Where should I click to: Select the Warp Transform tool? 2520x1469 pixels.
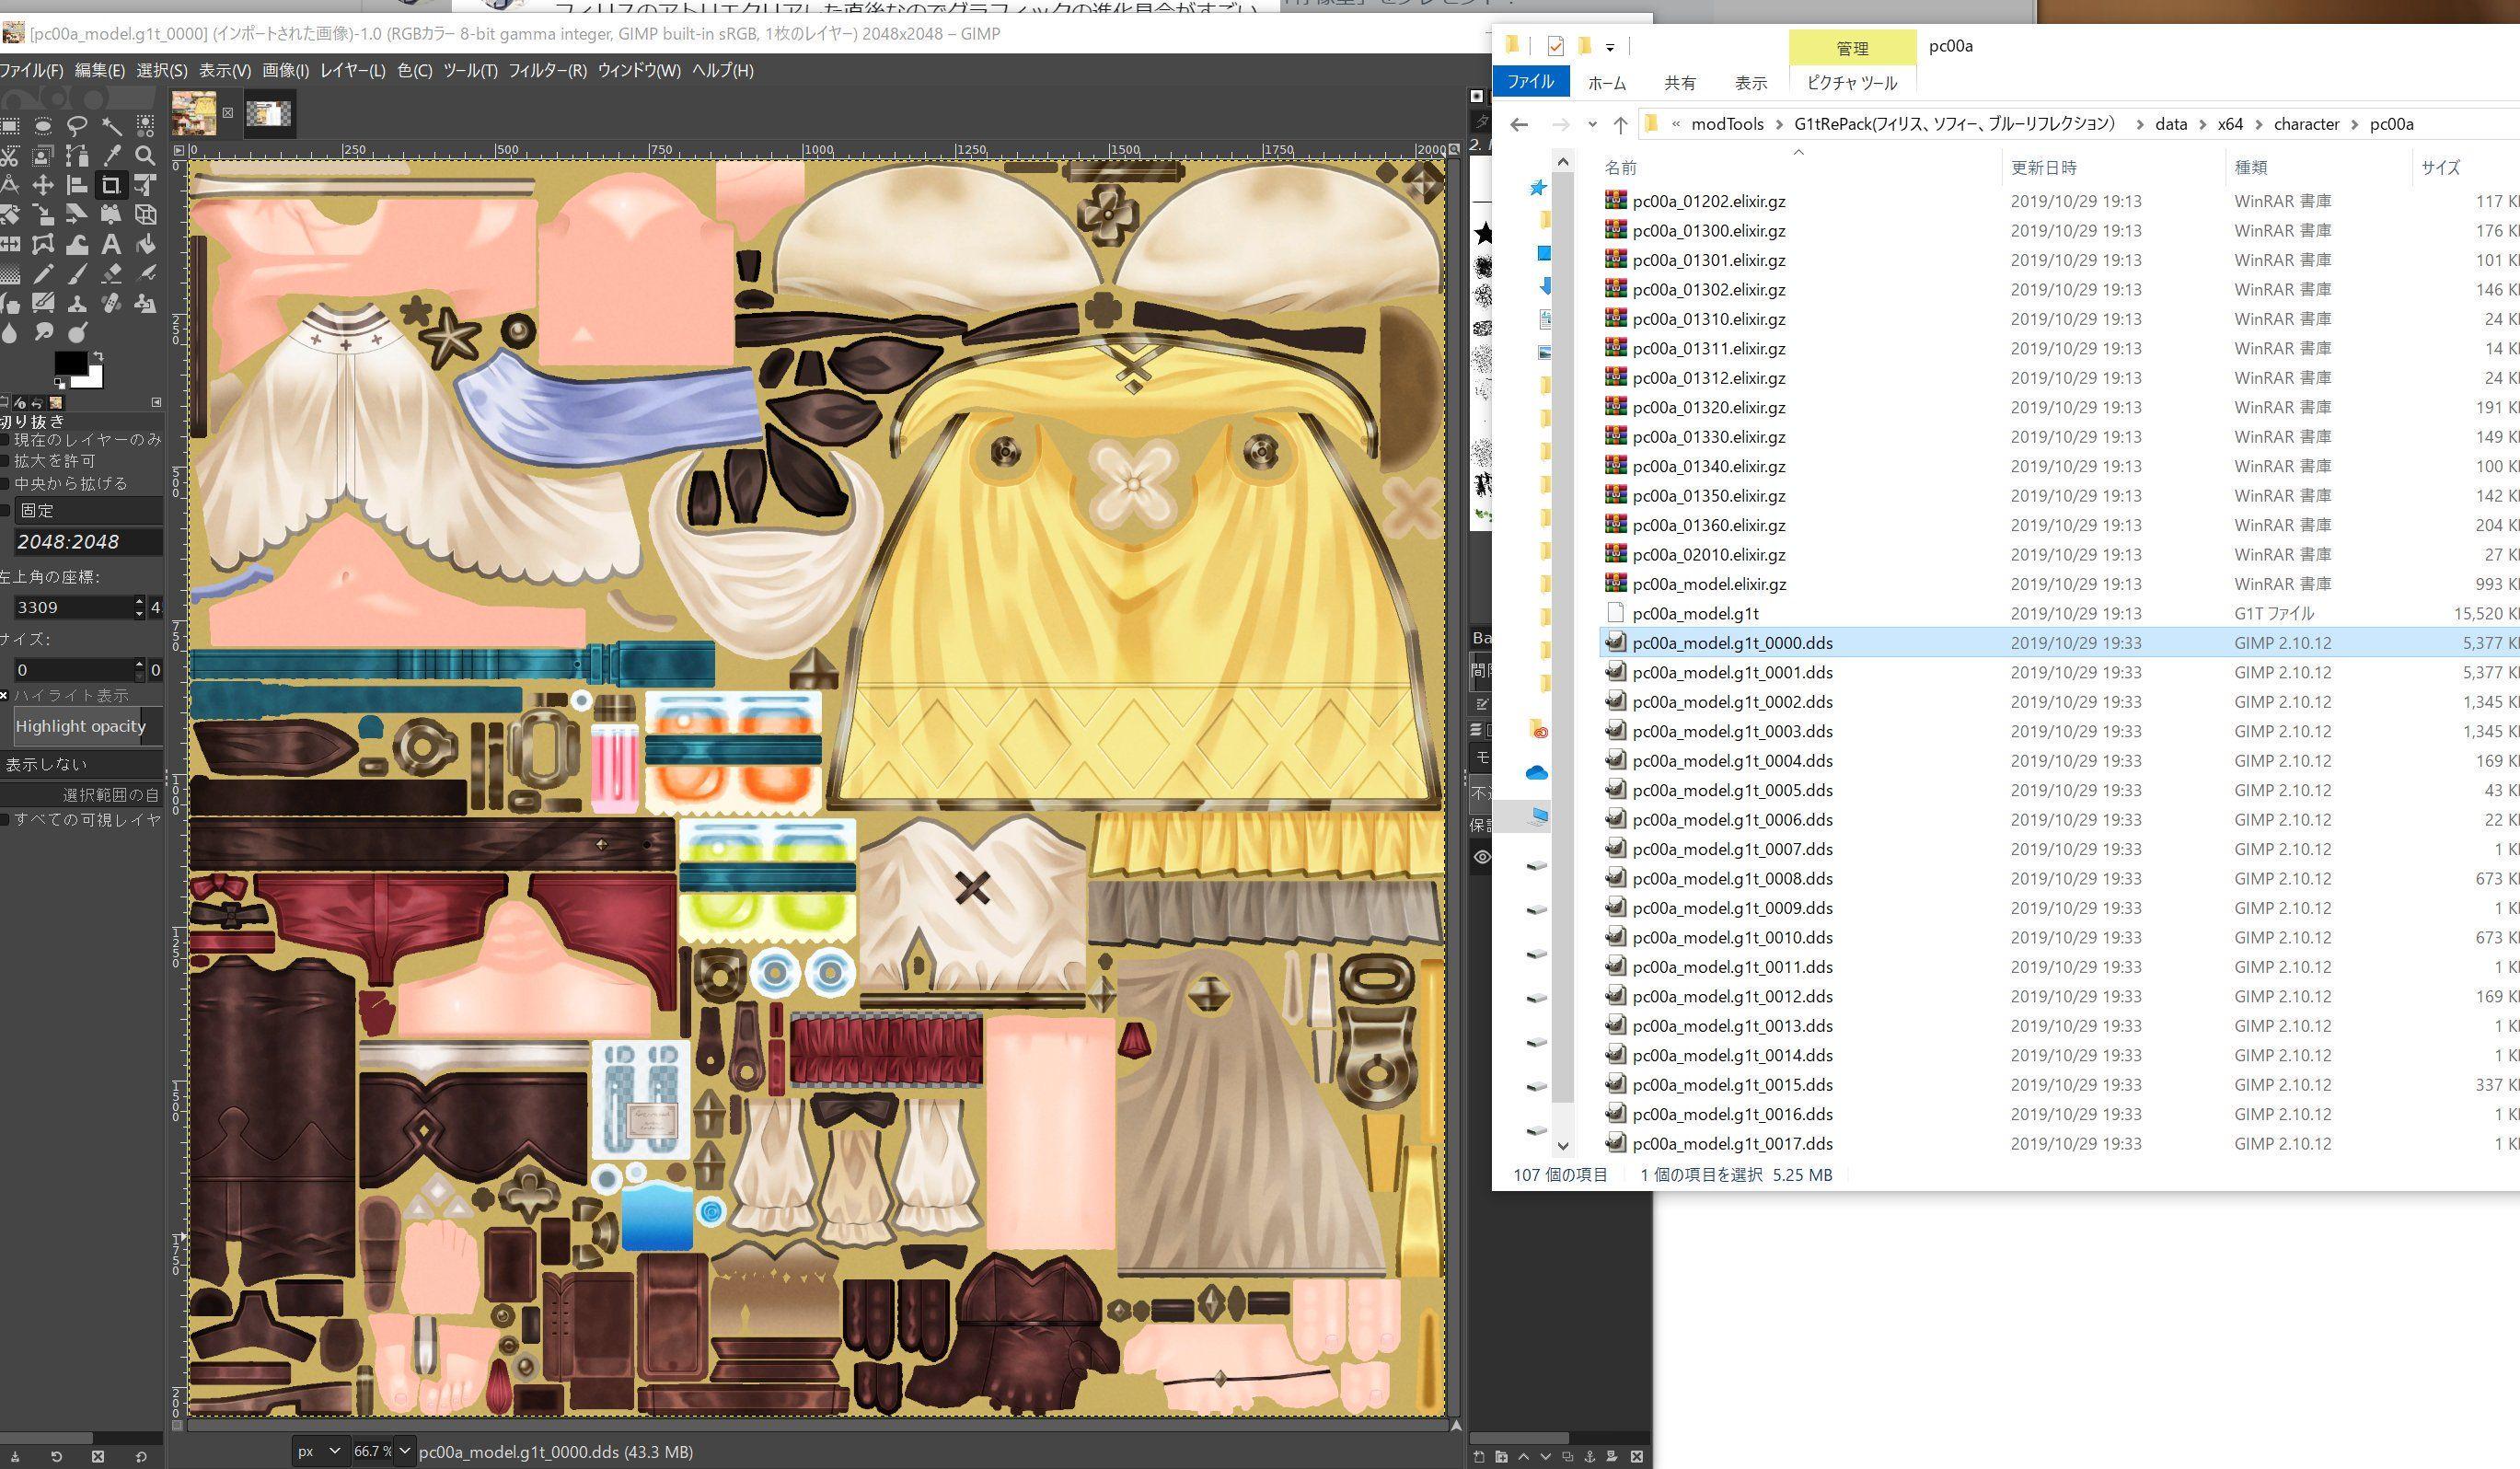[77, 244]
